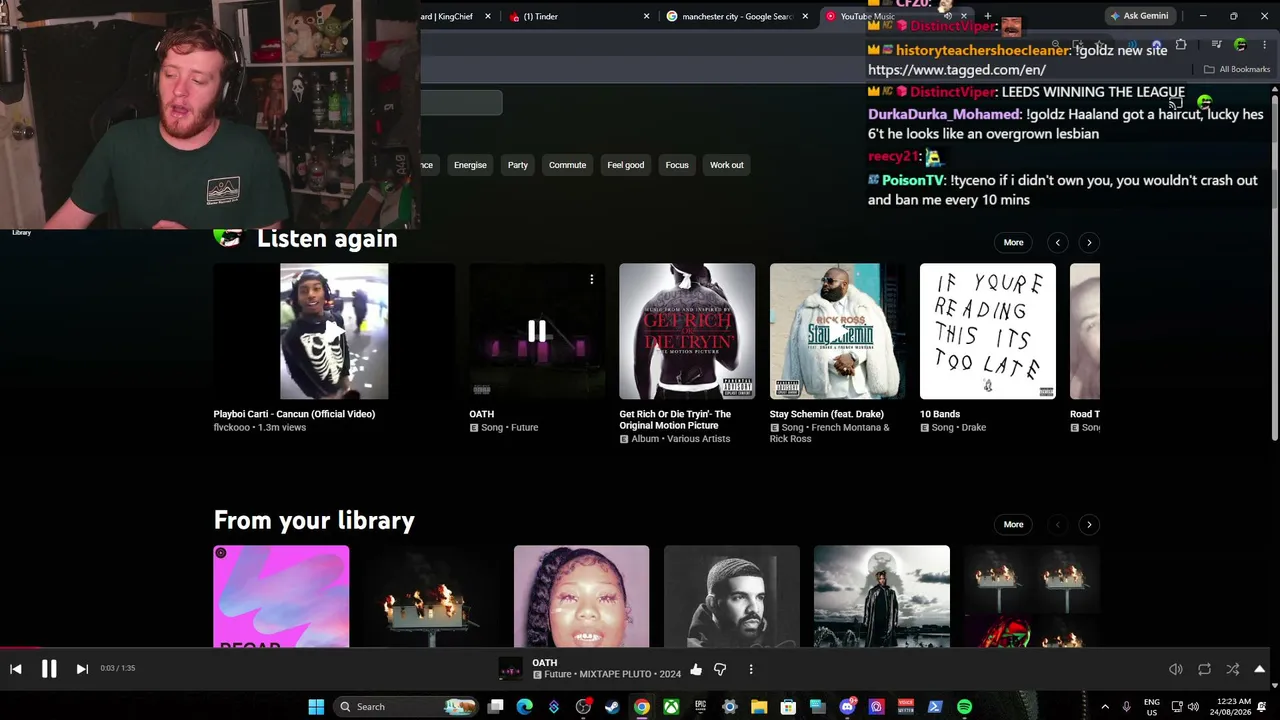Like the song OATH
The image size is (1280, 720).
[696, 669]
